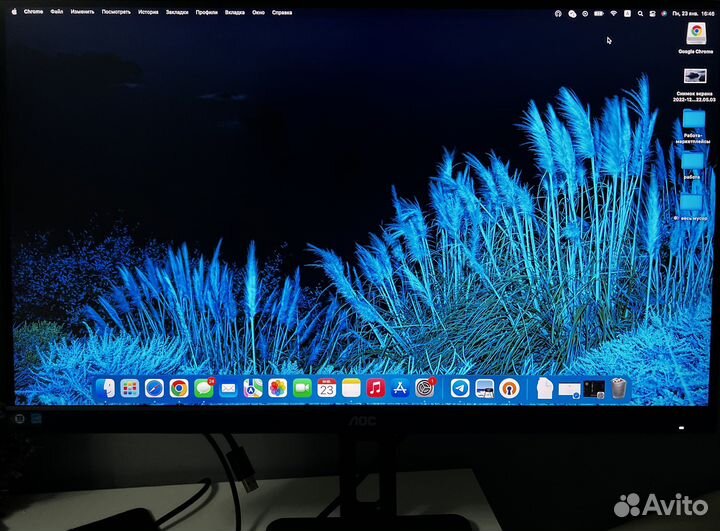Open the Trash in the Dock
The height and width of the screenshot is (531, 720).
(x=619, y=389)
